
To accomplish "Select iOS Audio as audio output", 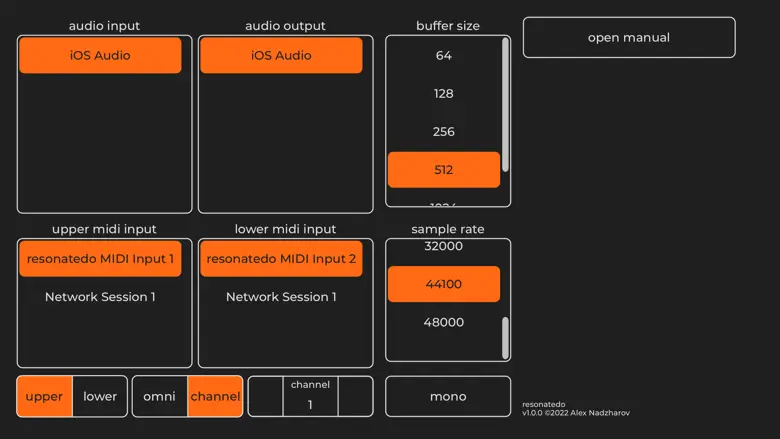I will pos(282,55).
